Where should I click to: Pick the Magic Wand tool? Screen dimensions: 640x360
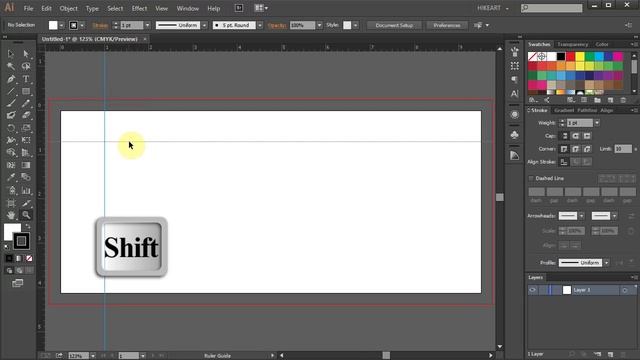coord(11,66)
